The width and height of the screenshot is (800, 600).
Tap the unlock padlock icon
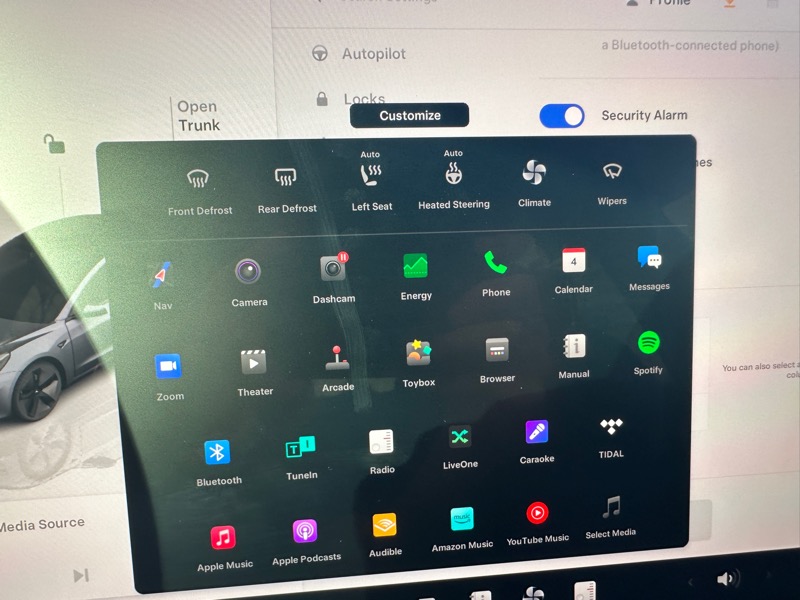(54, 144)
